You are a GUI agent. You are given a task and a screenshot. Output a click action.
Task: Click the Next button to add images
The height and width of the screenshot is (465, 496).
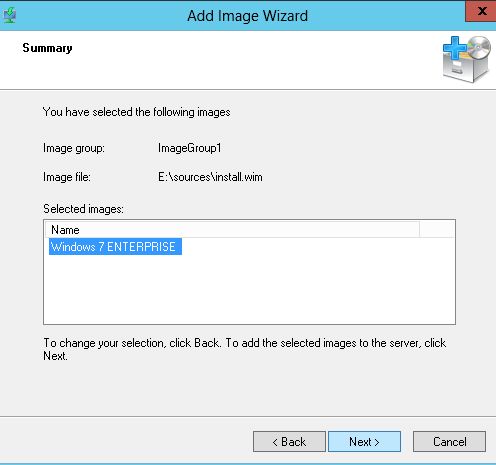364,442
